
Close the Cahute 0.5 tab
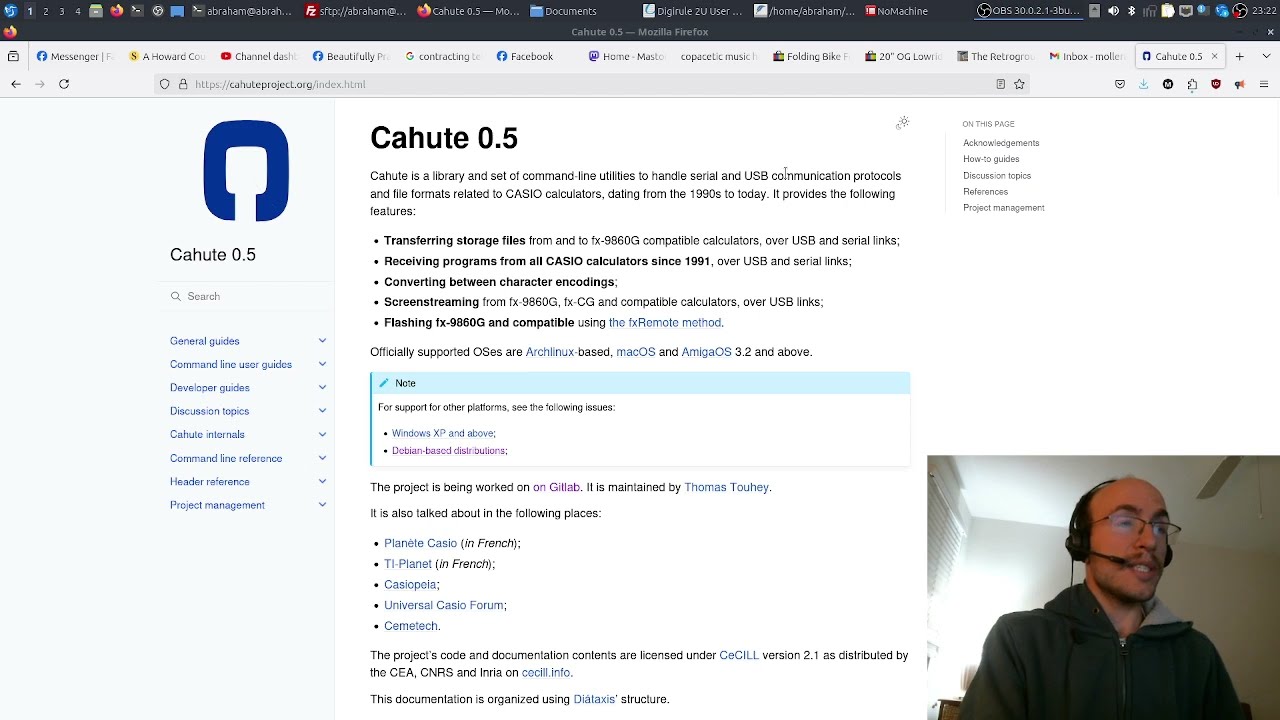pyautogui.click(x=1215, y=56)
